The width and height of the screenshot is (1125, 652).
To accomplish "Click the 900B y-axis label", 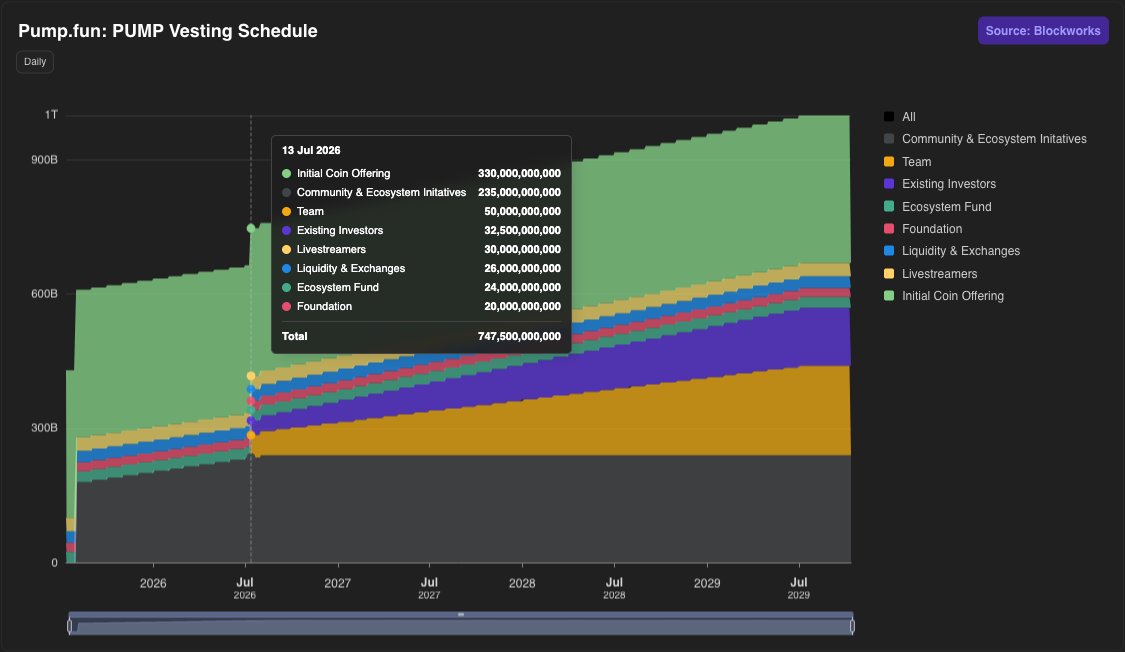I will (44, 160).
